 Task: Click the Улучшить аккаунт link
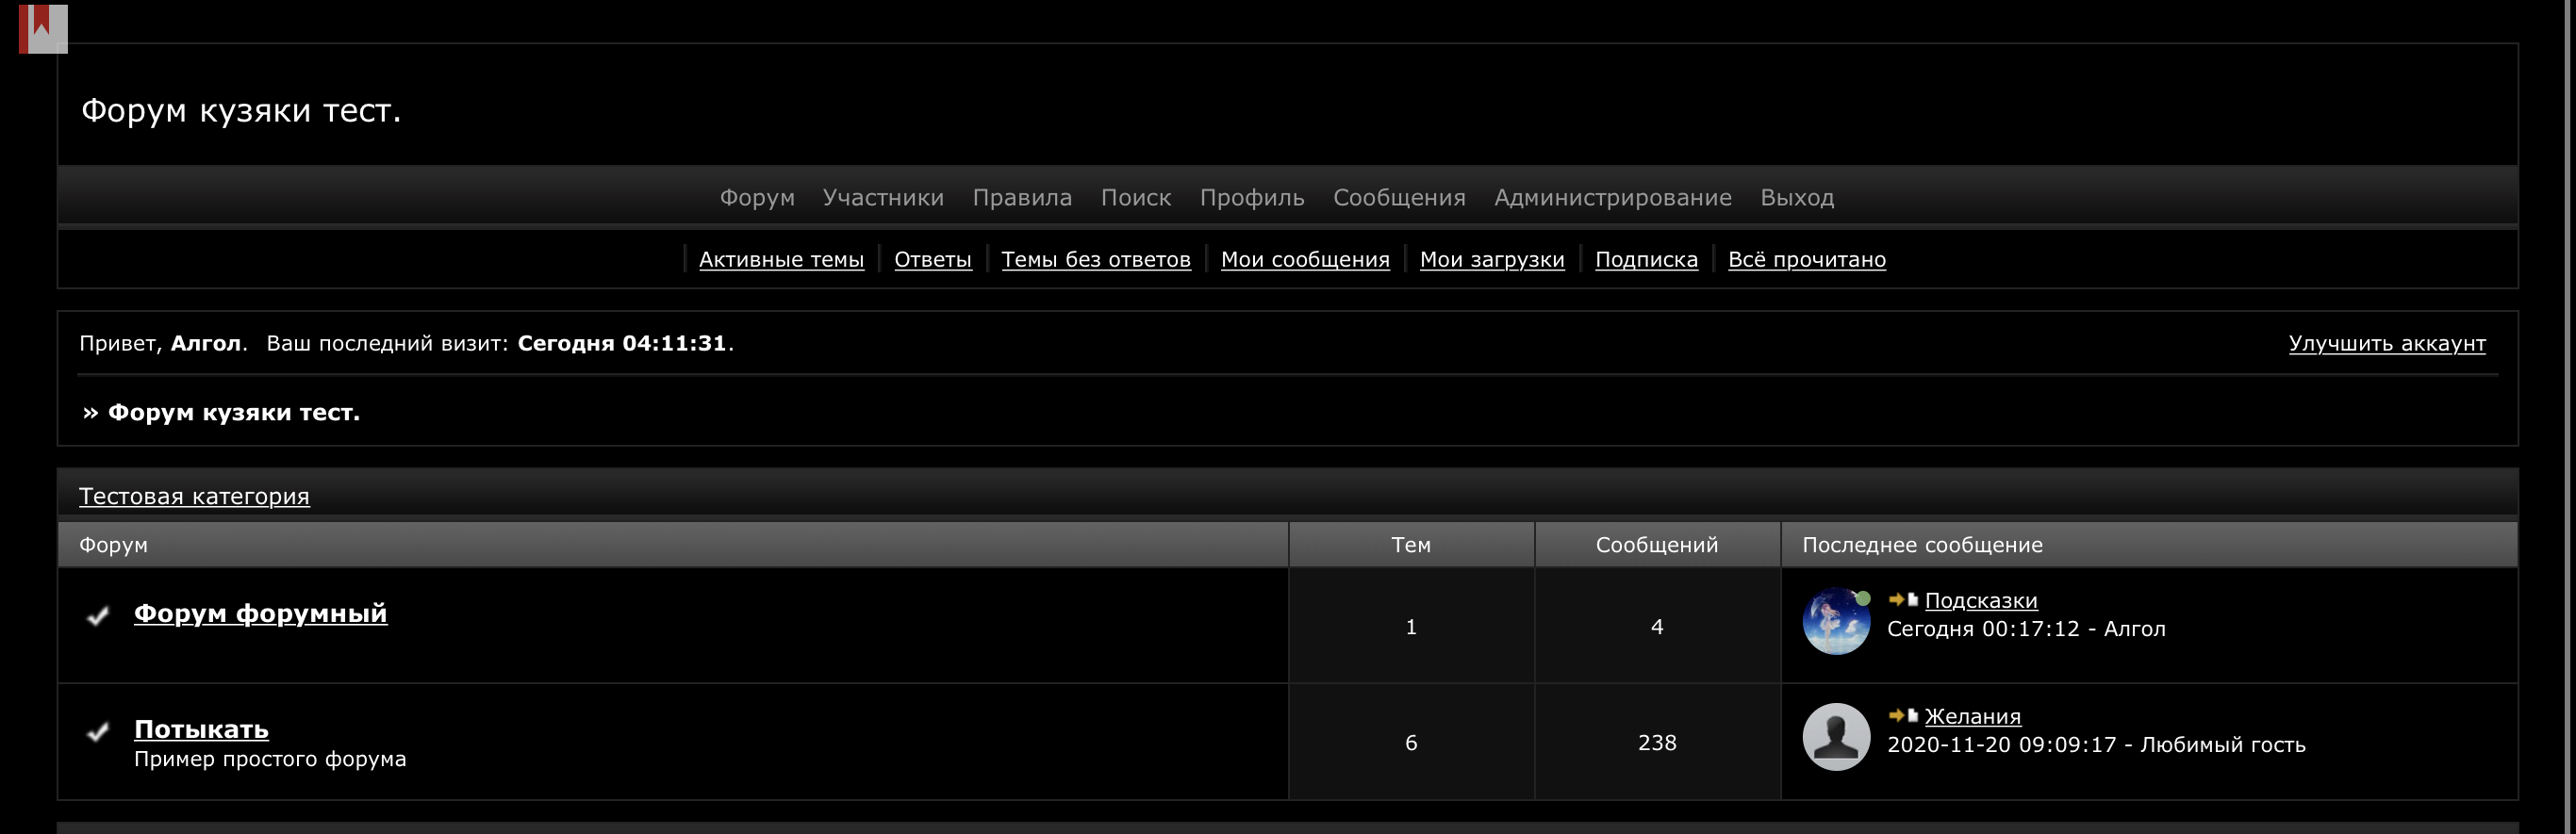coord(2387,344)
